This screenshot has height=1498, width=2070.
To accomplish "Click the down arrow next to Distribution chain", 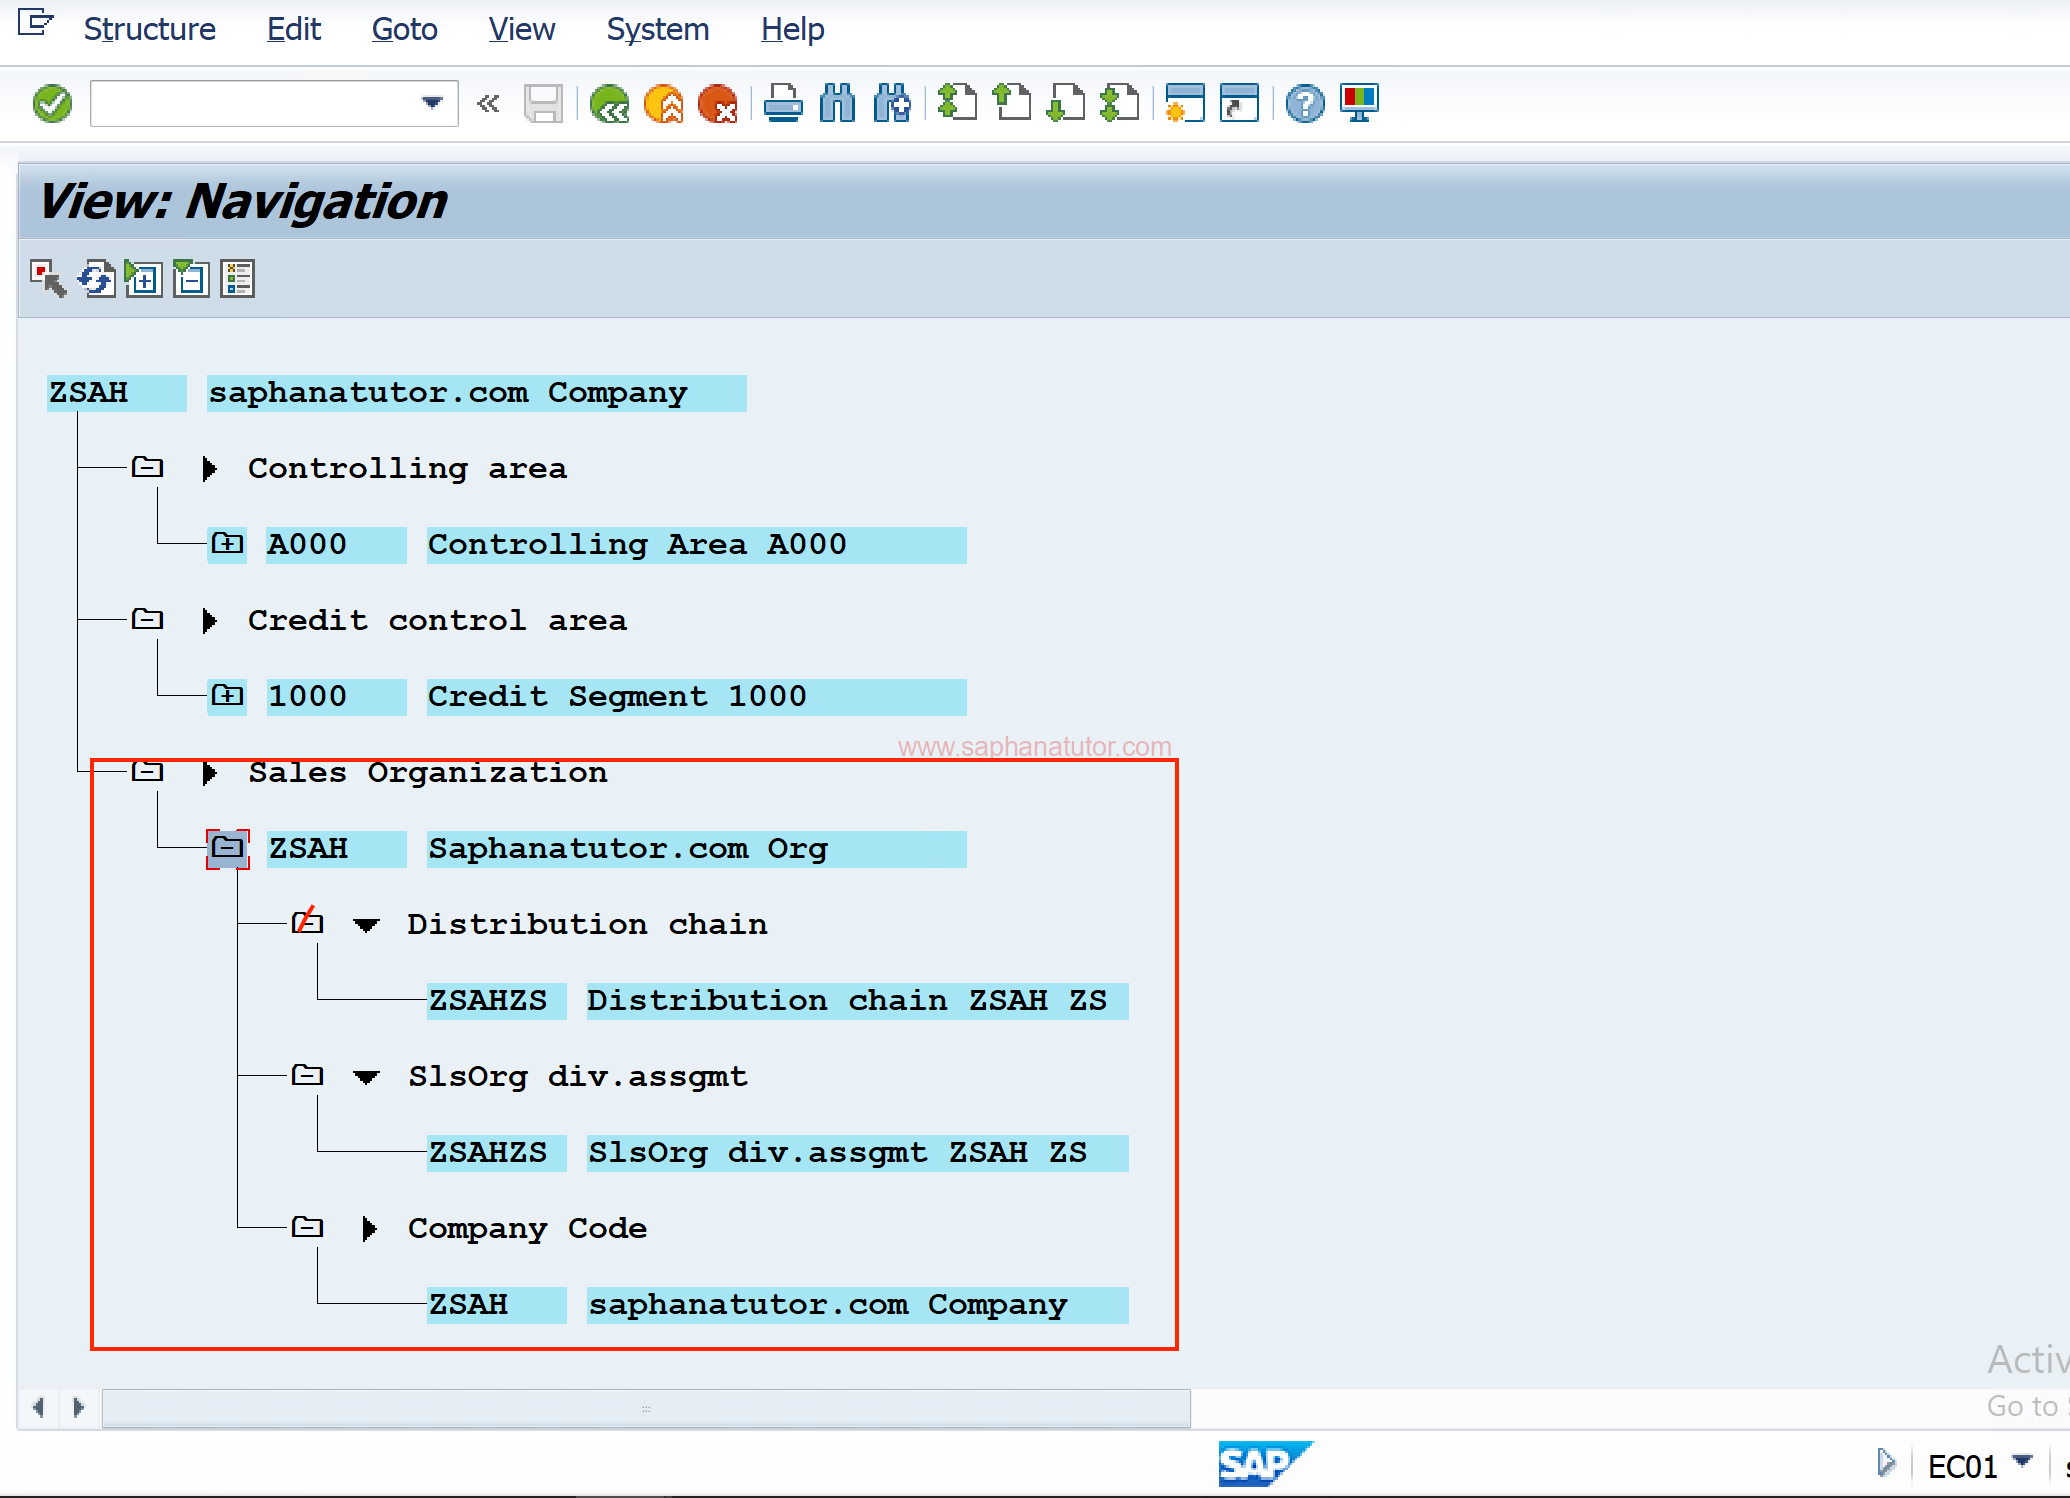I will click(x=366, y=925).
